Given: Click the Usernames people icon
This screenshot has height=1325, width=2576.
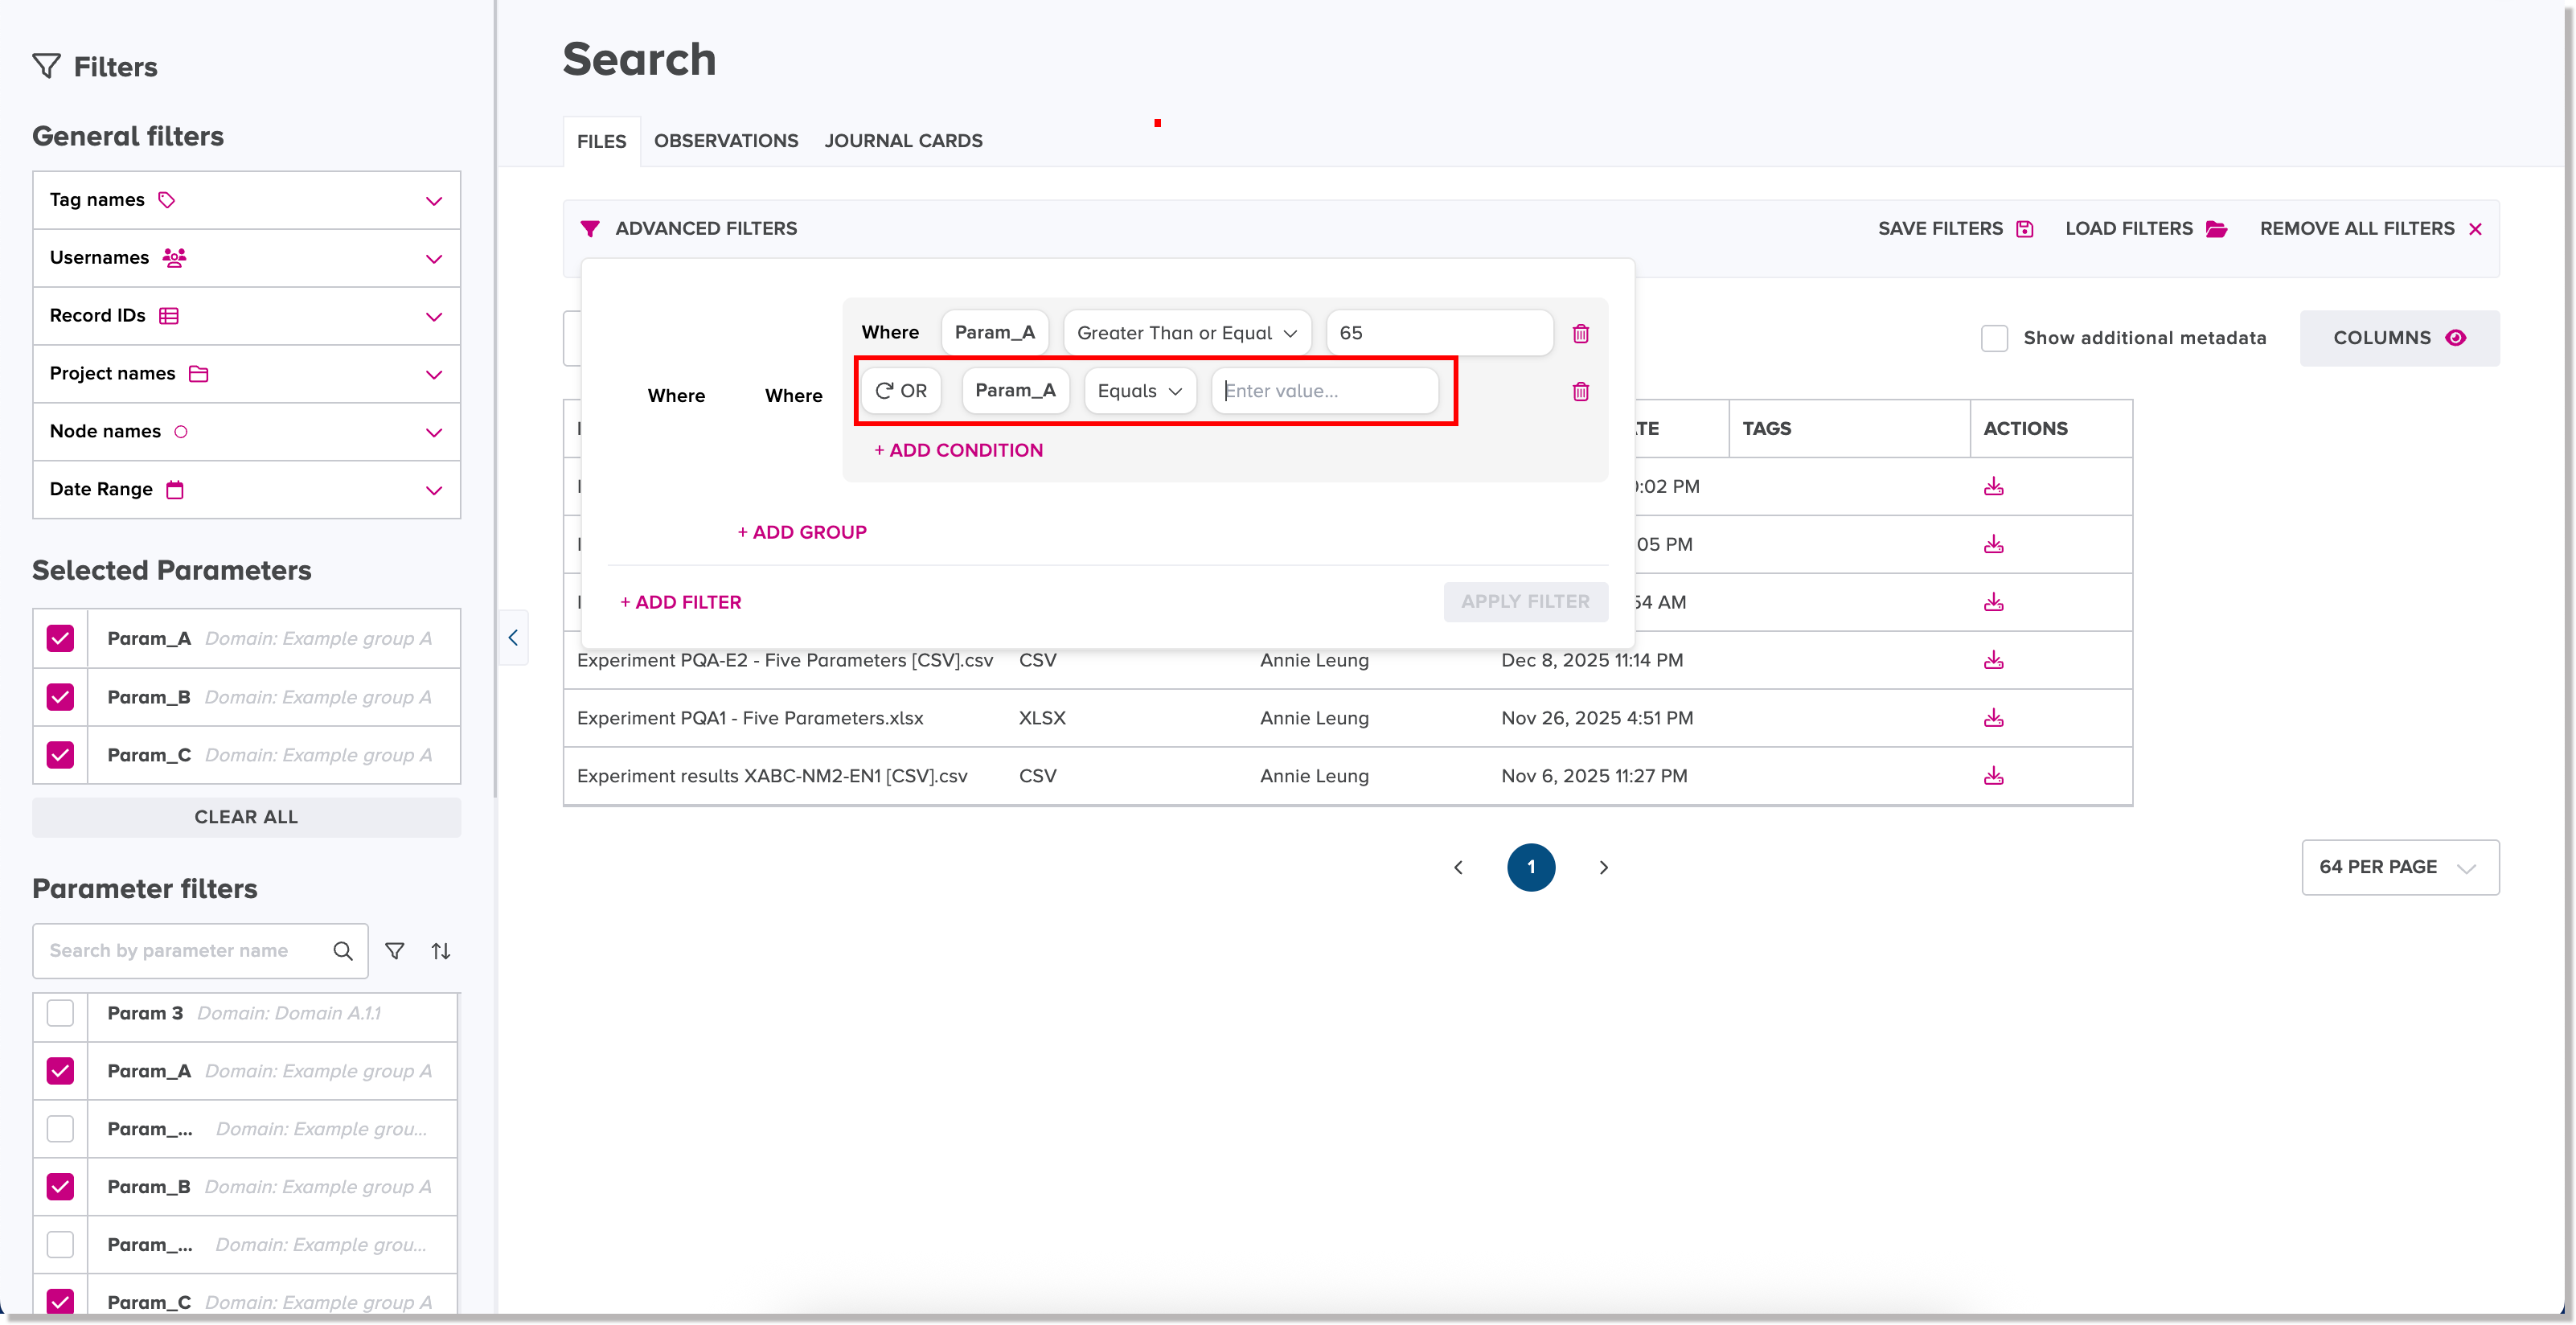Looking at the screenshot, I should [x=174, y=258].
